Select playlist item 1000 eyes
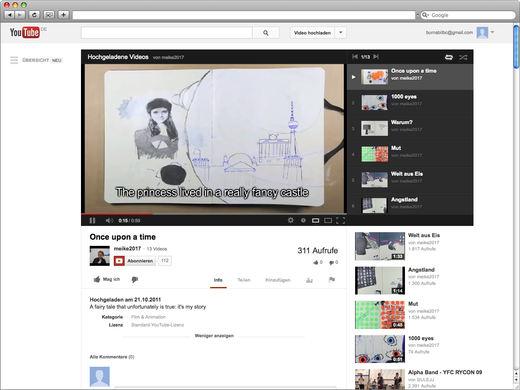Screen dimensions: 520x390 (410, 103)
